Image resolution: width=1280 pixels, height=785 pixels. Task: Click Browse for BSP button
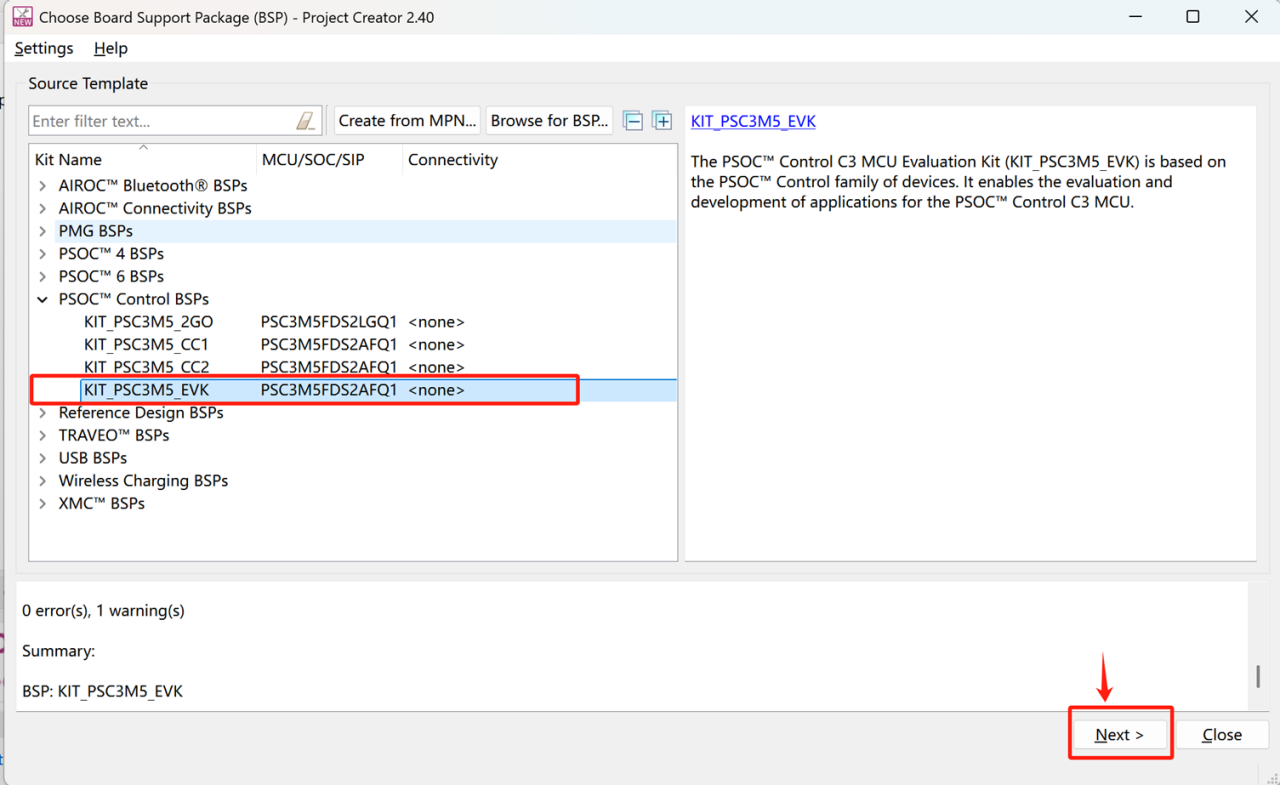[549, 121]
